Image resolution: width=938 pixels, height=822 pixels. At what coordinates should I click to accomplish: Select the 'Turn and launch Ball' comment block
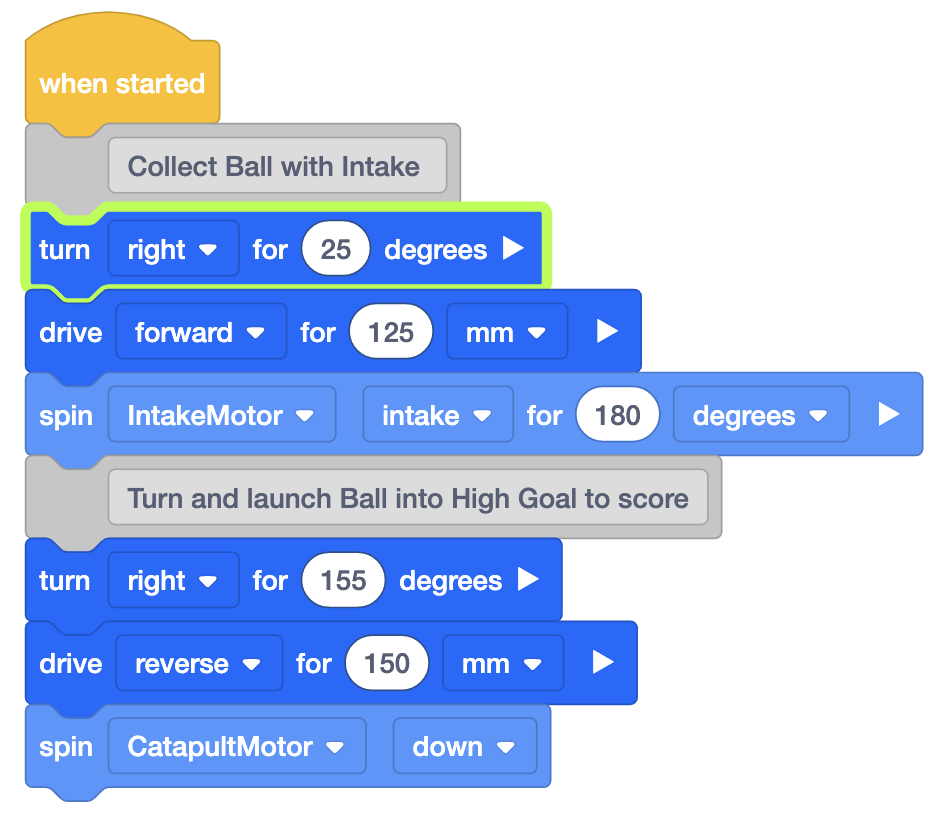(x=408, y=497)
